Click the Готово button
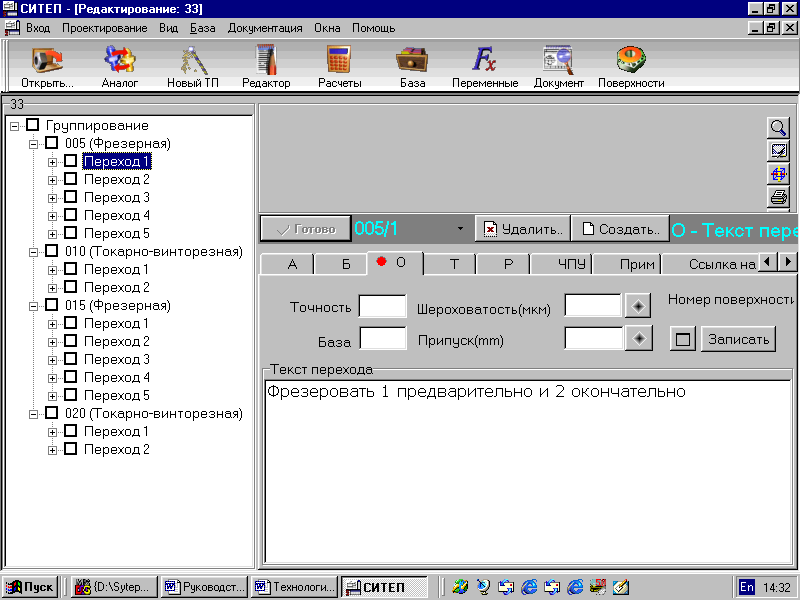 (x=305, y=229)
